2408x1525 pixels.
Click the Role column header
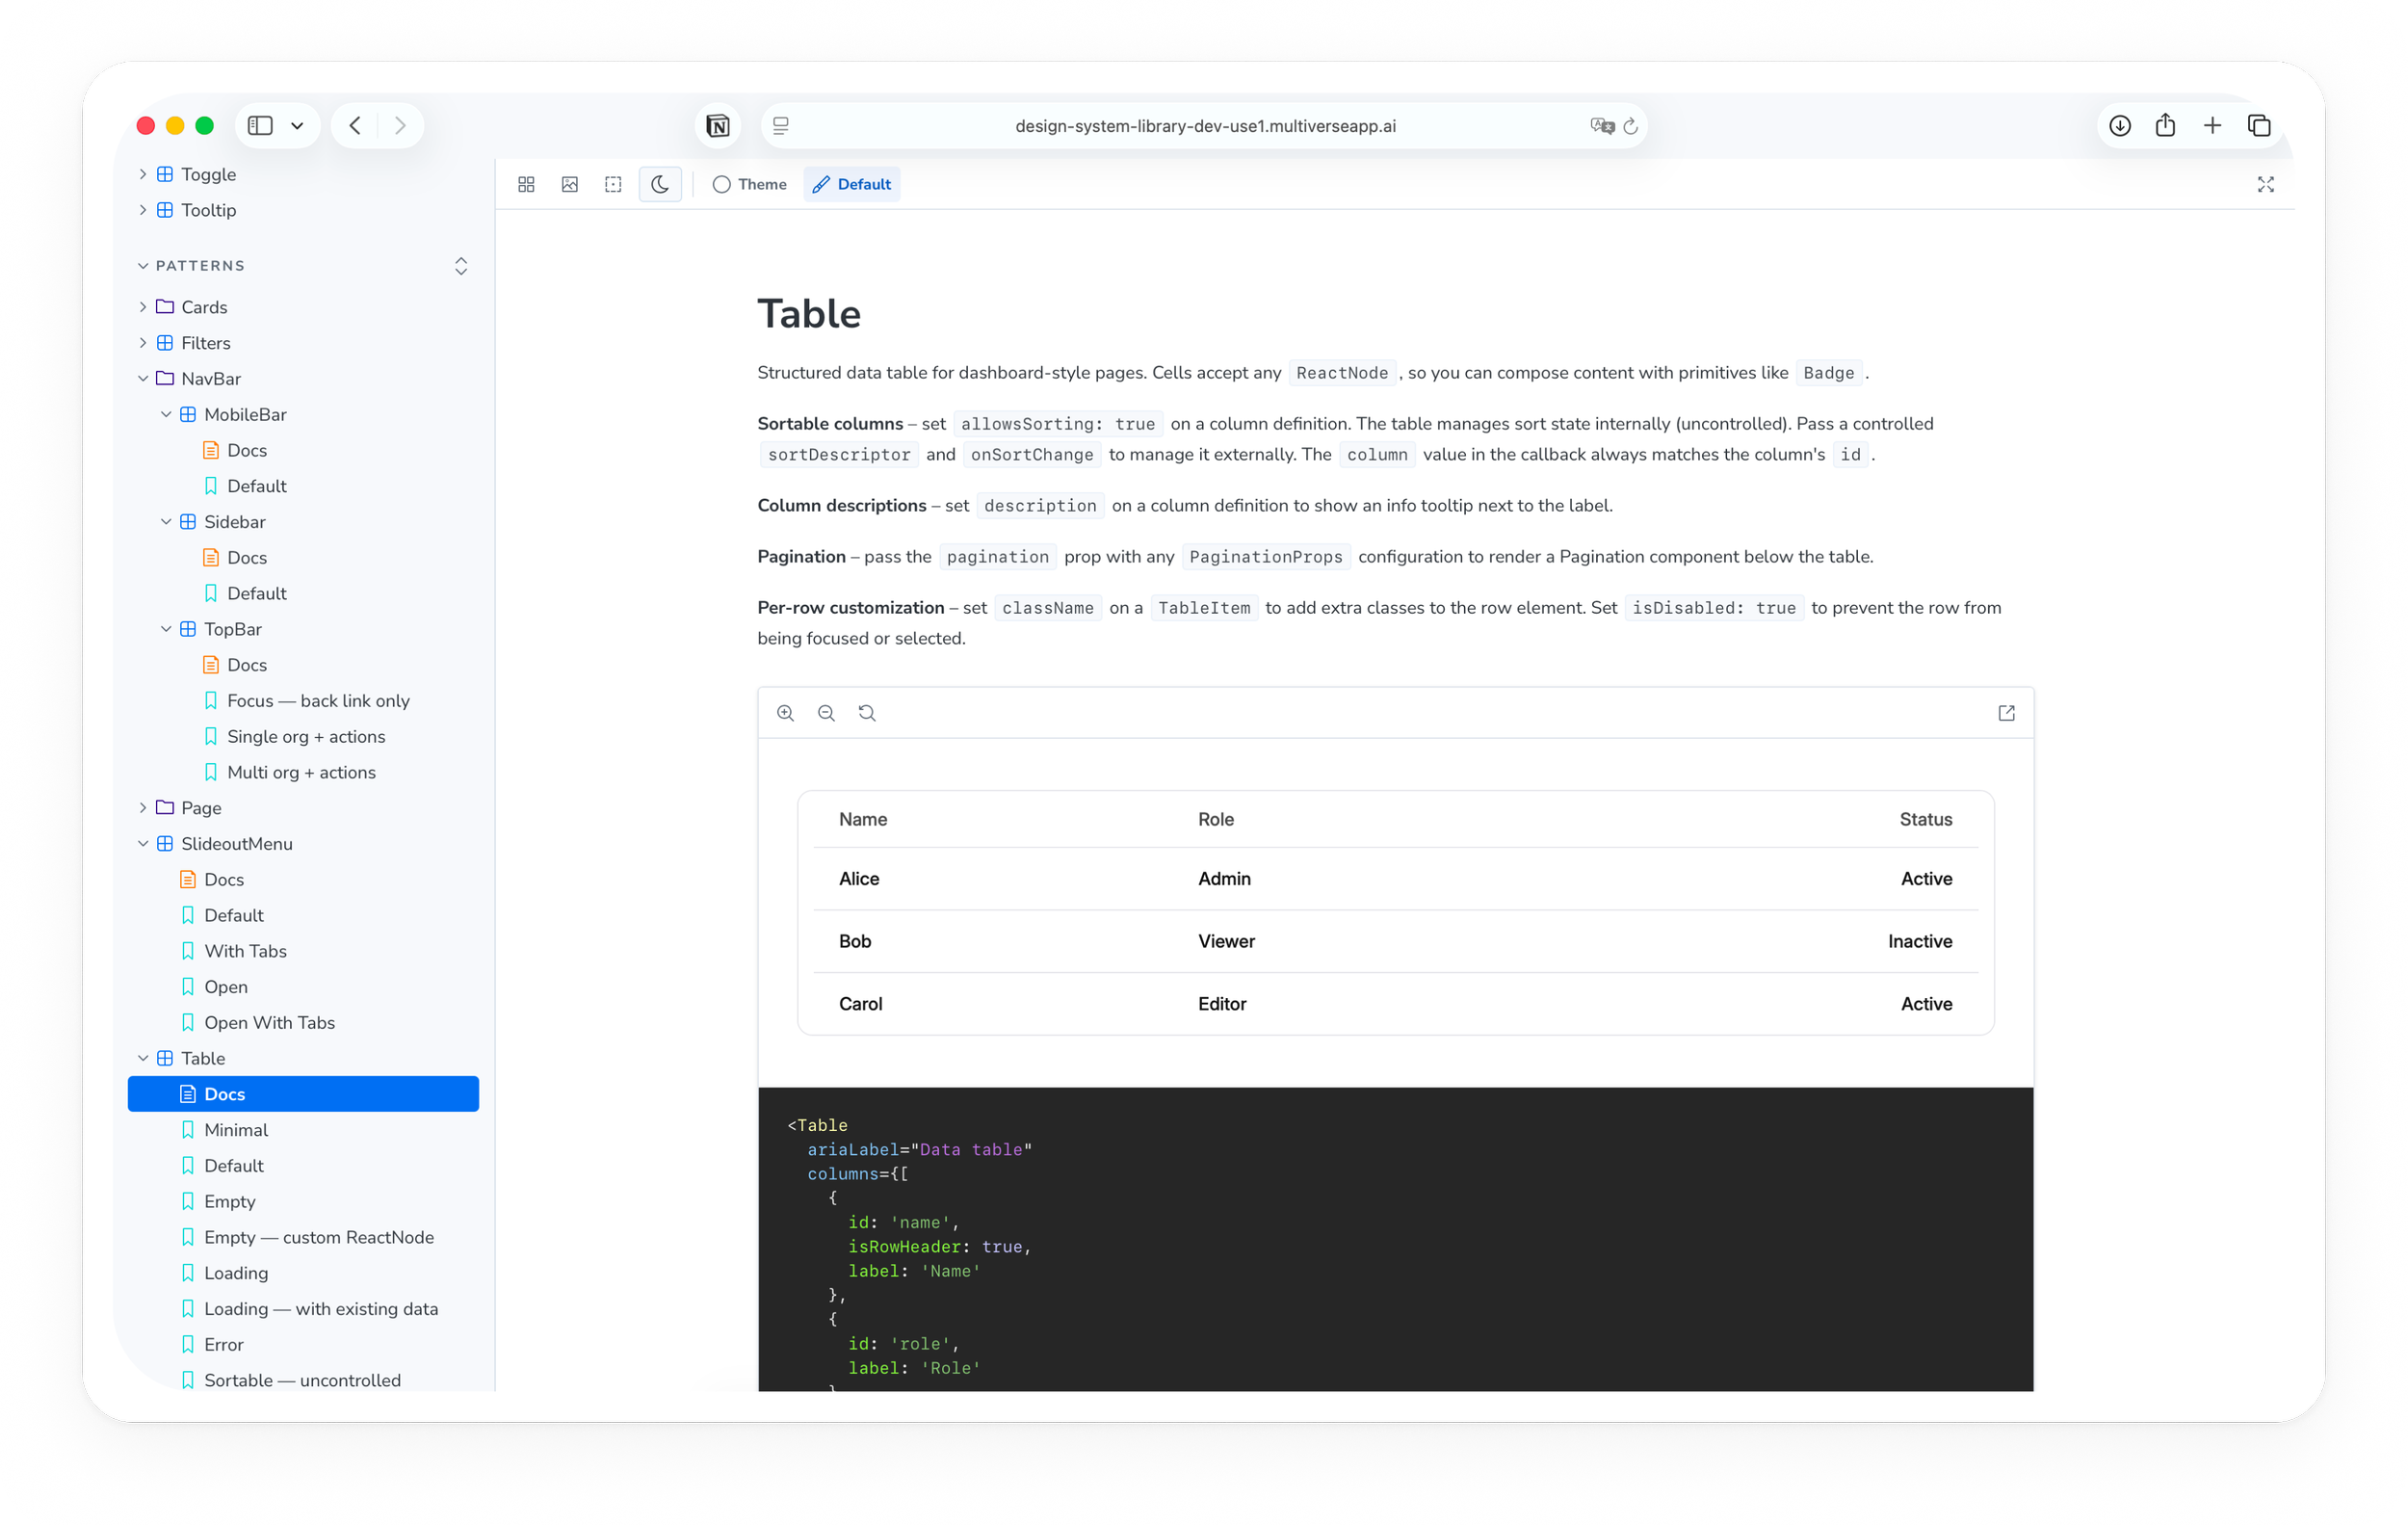pyautogui.click(x=1215, y=820)
